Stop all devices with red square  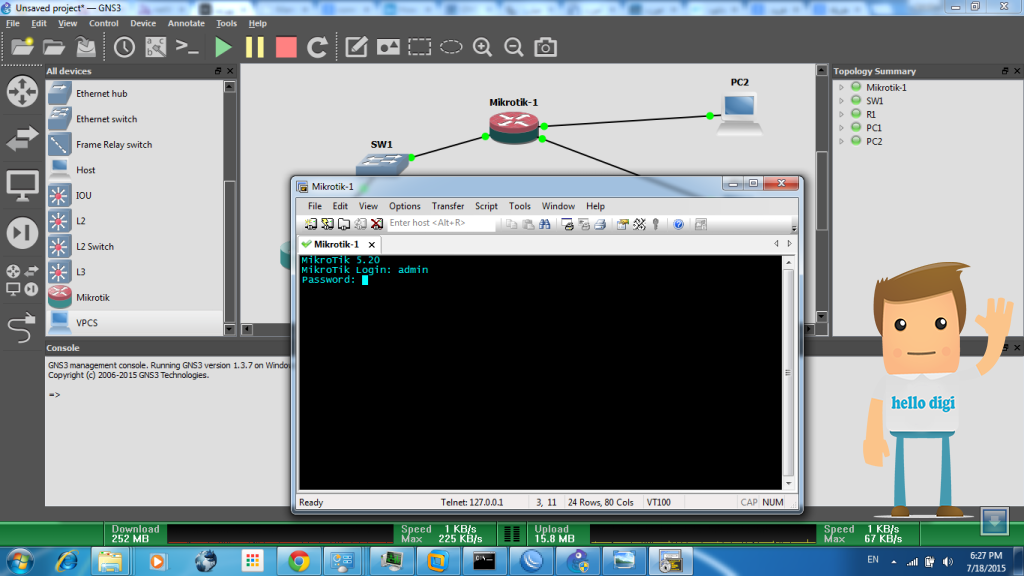click(x=286, y=47)
